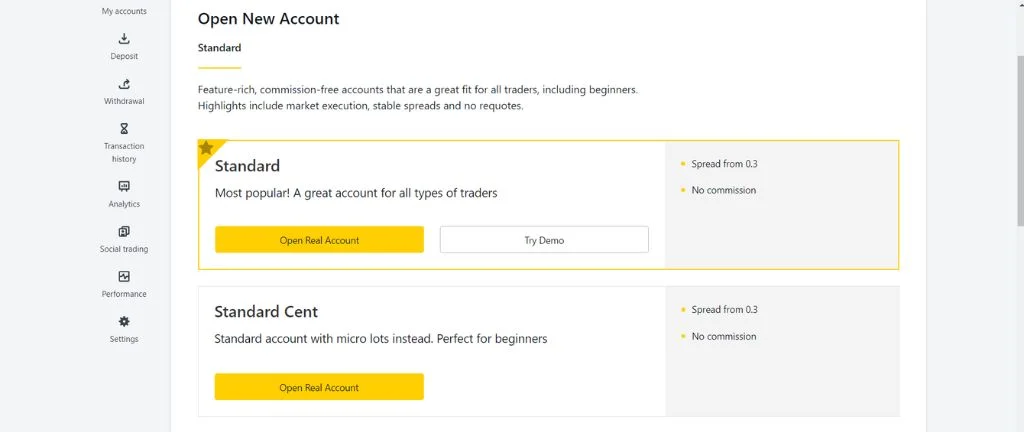
Task: Open Real Account for Standard
Action: 319,240
